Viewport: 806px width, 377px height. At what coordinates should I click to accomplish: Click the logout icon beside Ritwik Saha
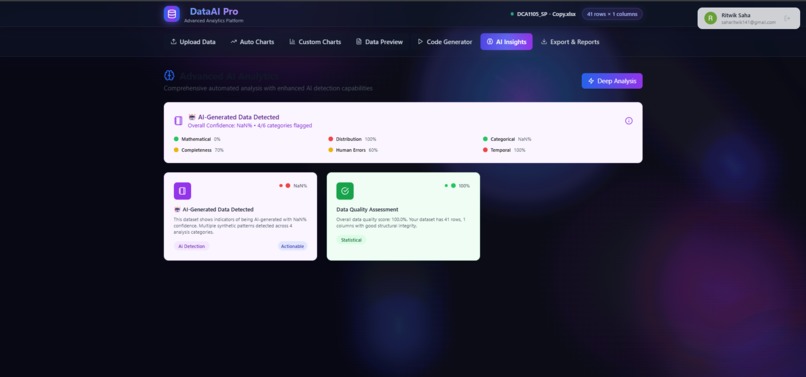pos(787,18)
